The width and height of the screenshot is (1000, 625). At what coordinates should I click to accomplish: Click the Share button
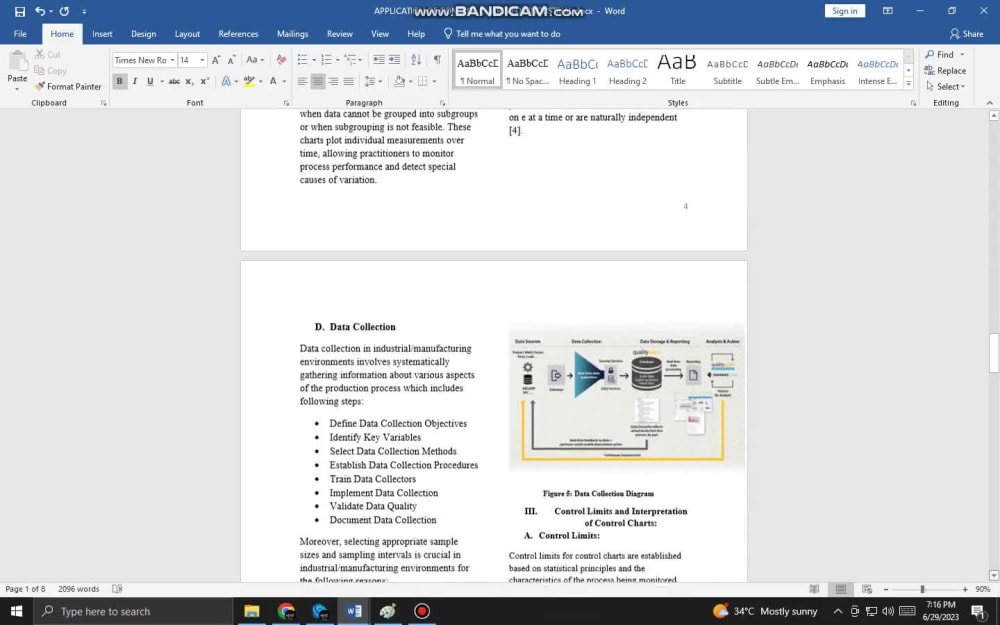[x=966, y=34]
